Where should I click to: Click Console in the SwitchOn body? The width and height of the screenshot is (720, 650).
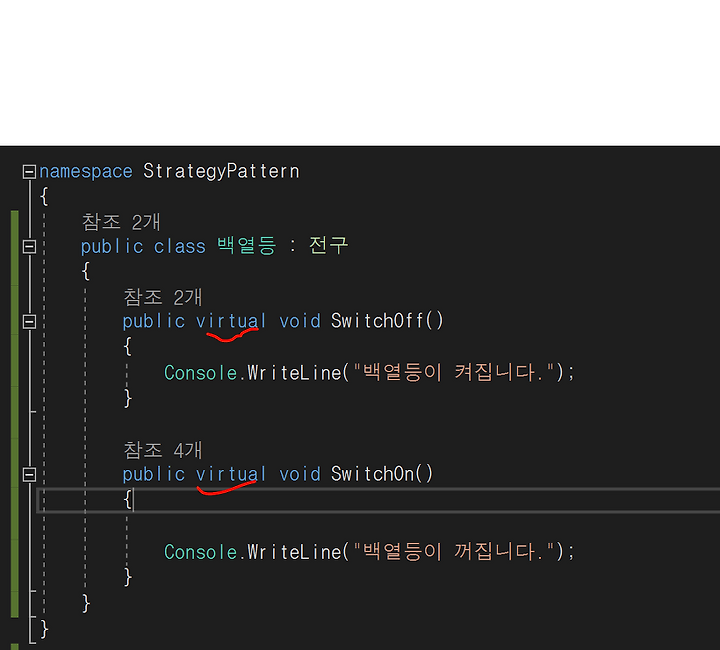(201, 552)
